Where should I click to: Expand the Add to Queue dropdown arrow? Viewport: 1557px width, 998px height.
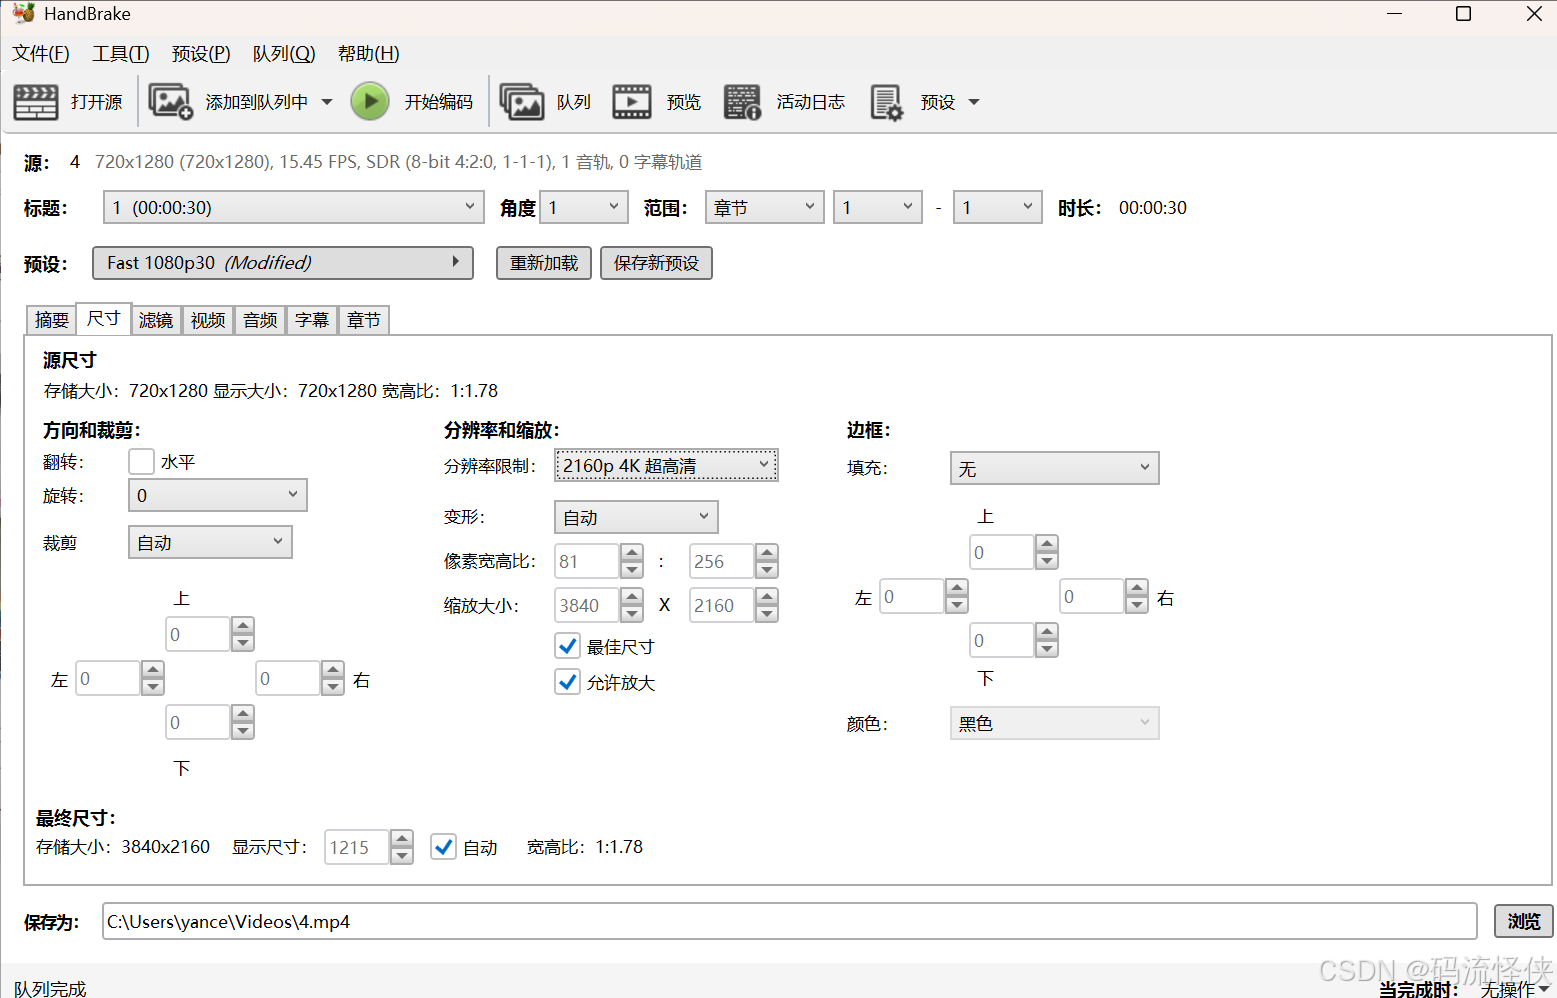(327, 102)
